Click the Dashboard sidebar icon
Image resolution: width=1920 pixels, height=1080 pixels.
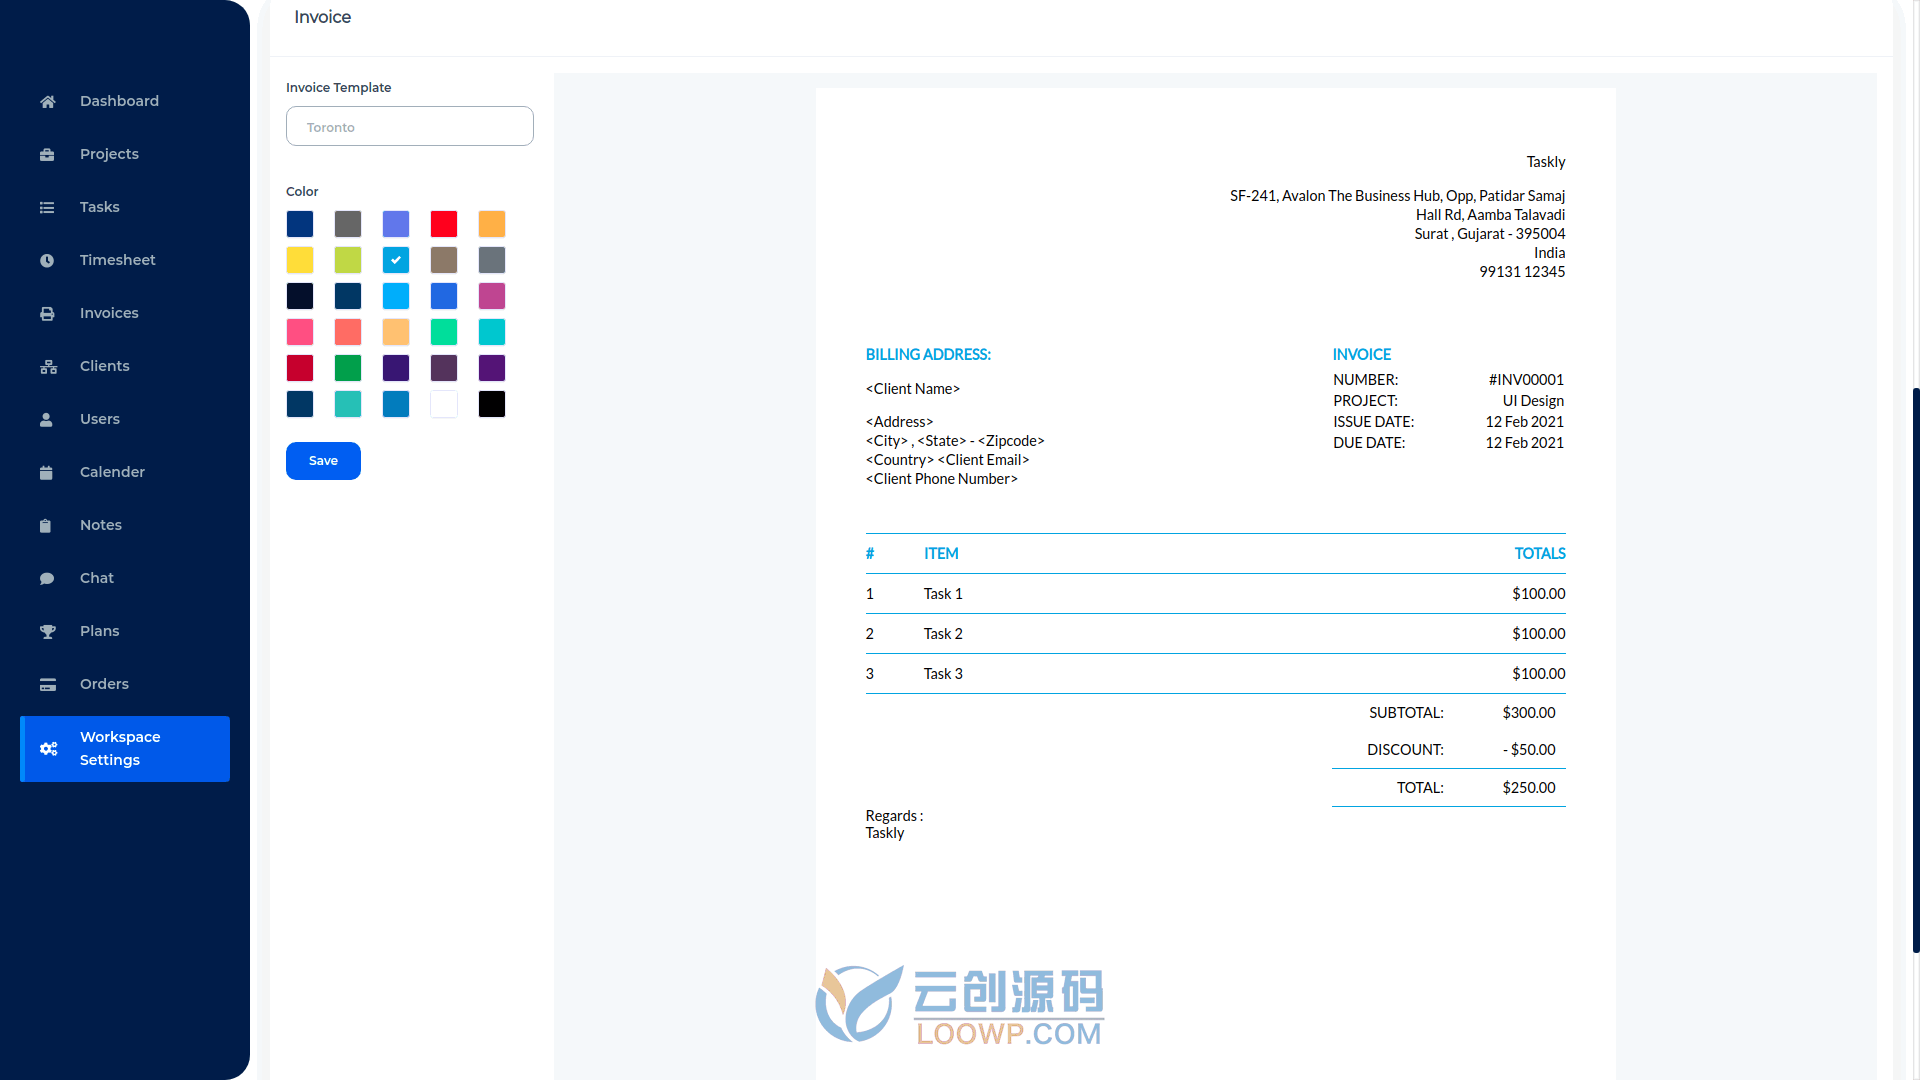(x=47, y=100)
